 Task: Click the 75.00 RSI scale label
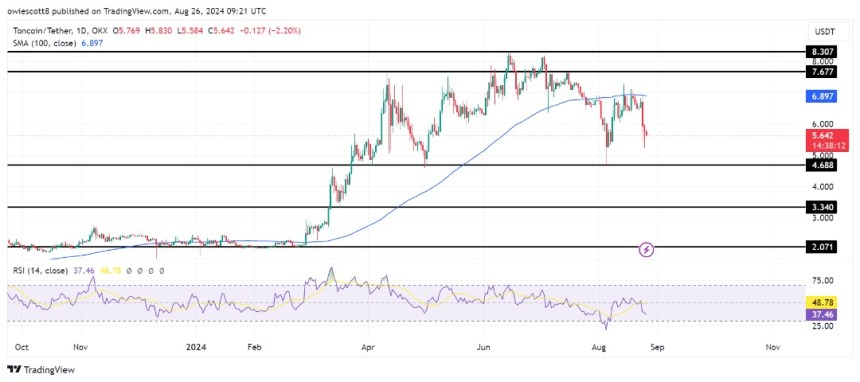(x=822, y=280)
